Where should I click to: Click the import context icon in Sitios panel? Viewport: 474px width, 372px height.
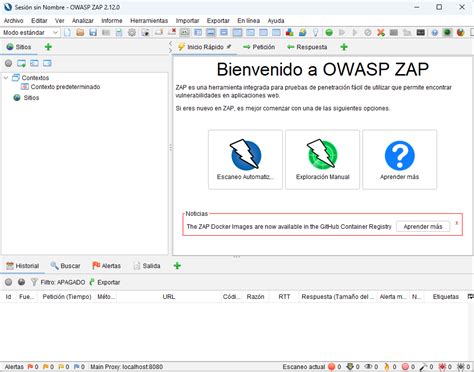34,63
